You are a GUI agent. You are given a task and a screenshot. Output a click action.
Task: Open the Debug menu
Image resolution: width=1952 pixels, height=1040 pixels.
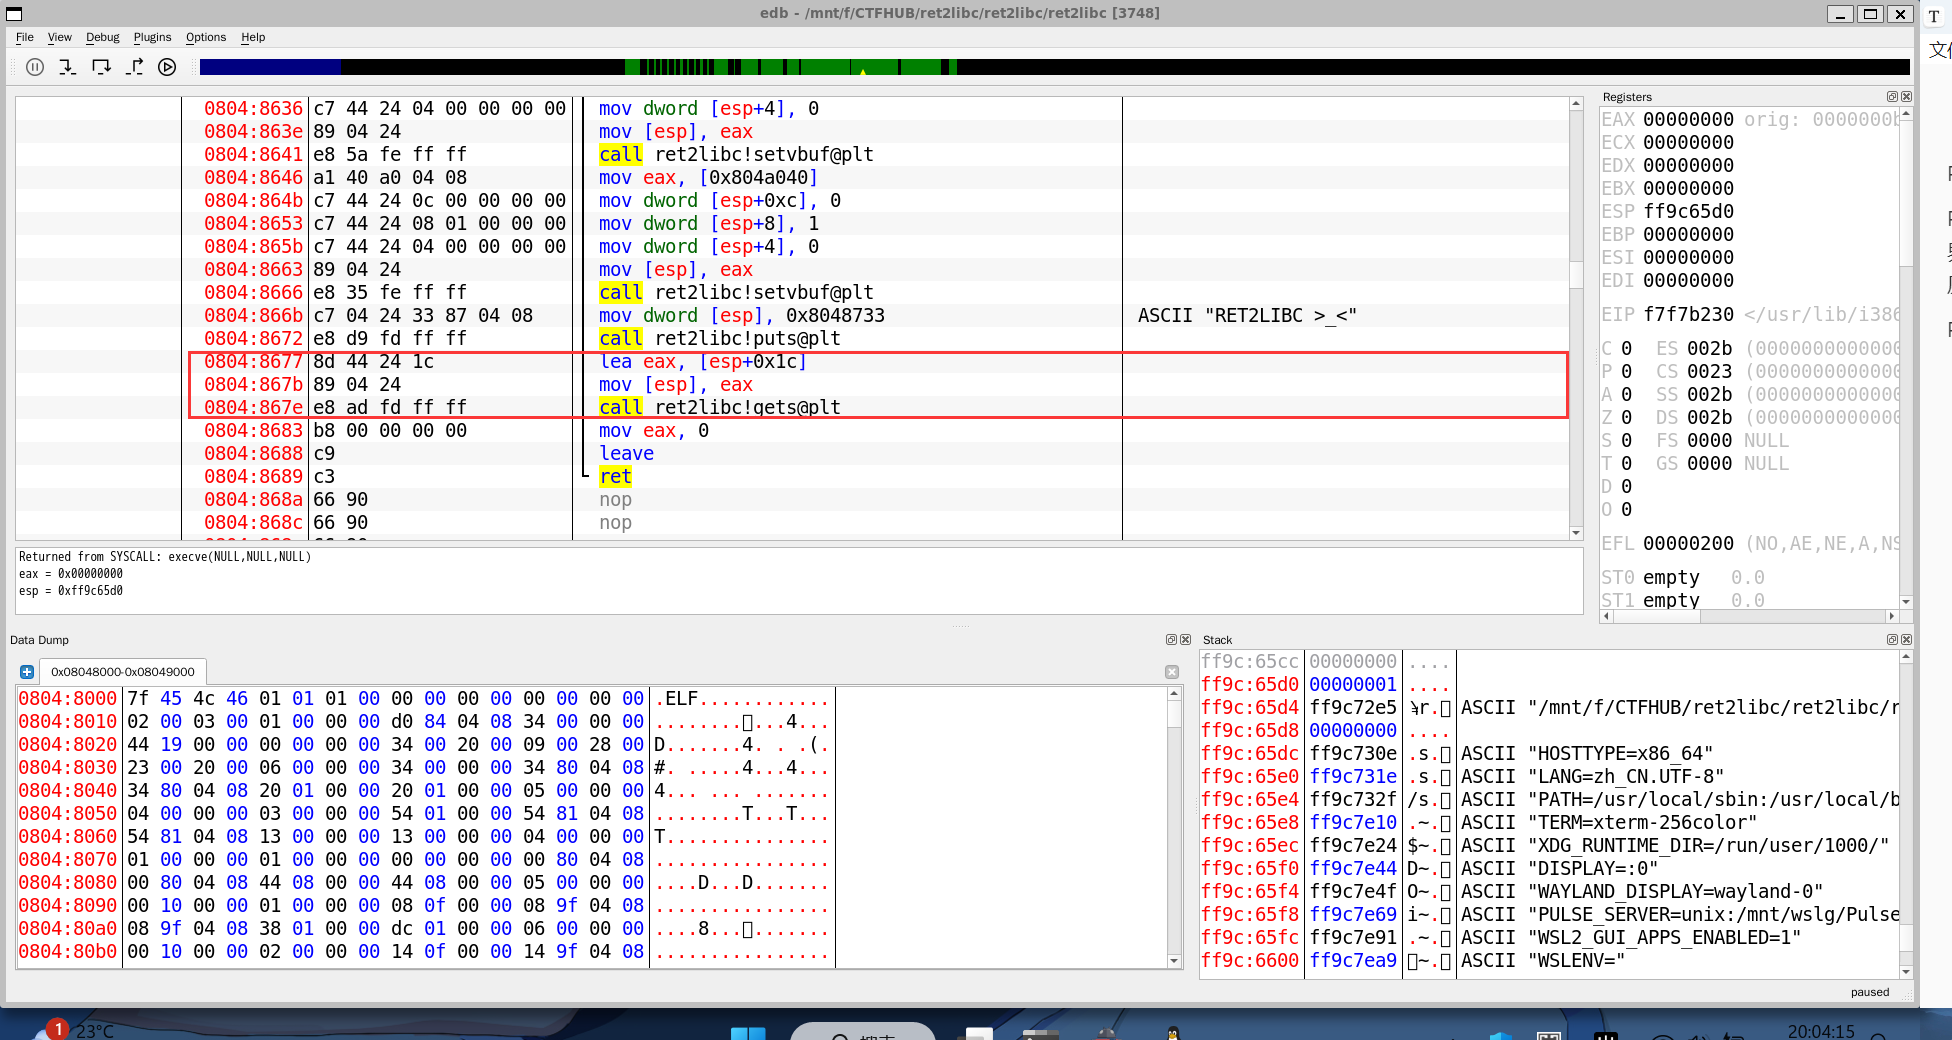coord(102,37)
